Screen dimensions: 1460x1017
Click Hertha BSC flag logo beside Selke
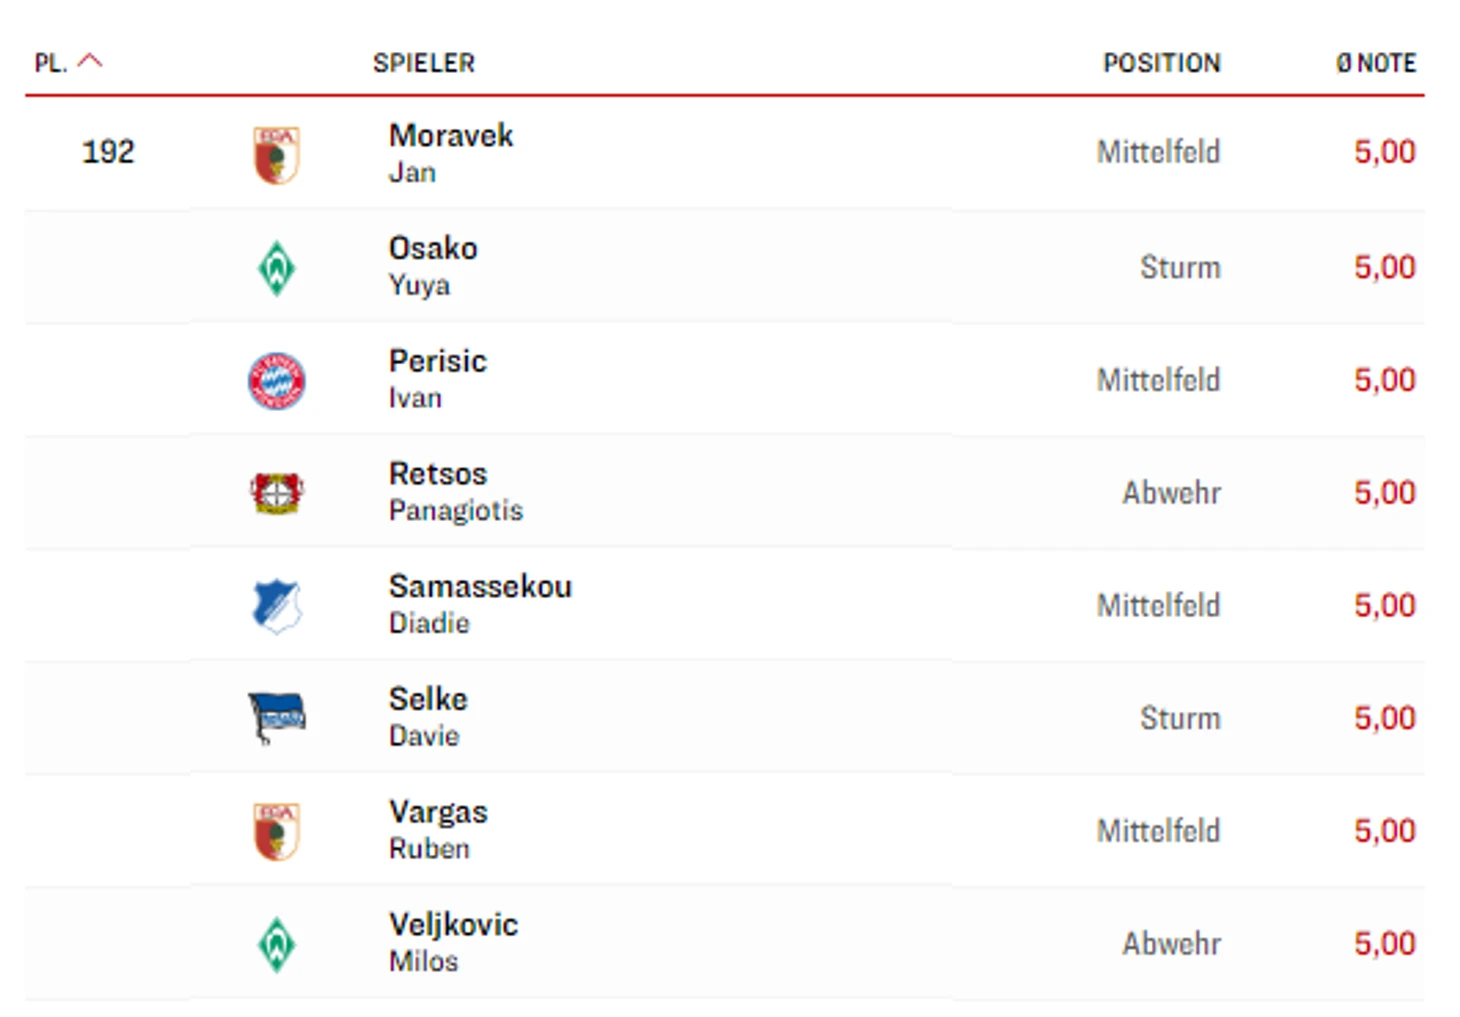point(277,719)
